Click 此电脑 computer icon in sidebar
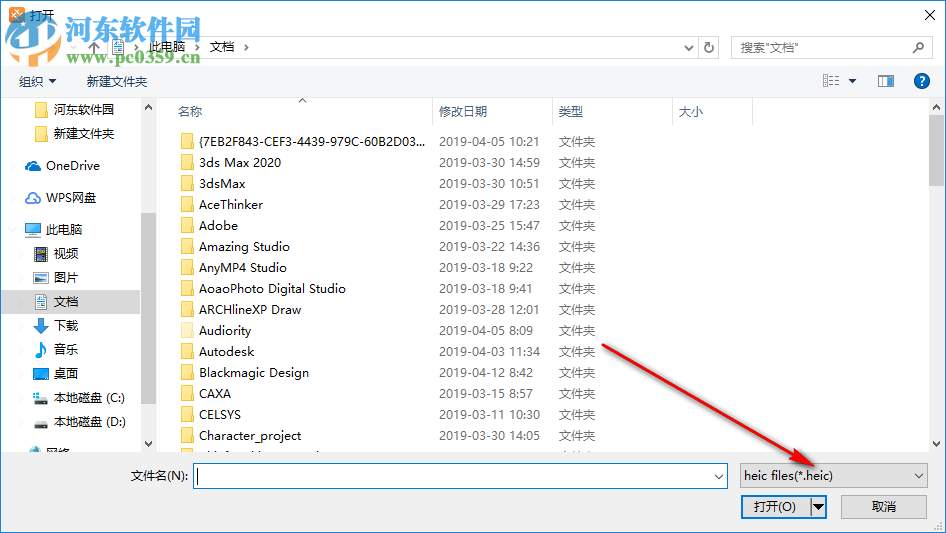 tap(33, 230)
